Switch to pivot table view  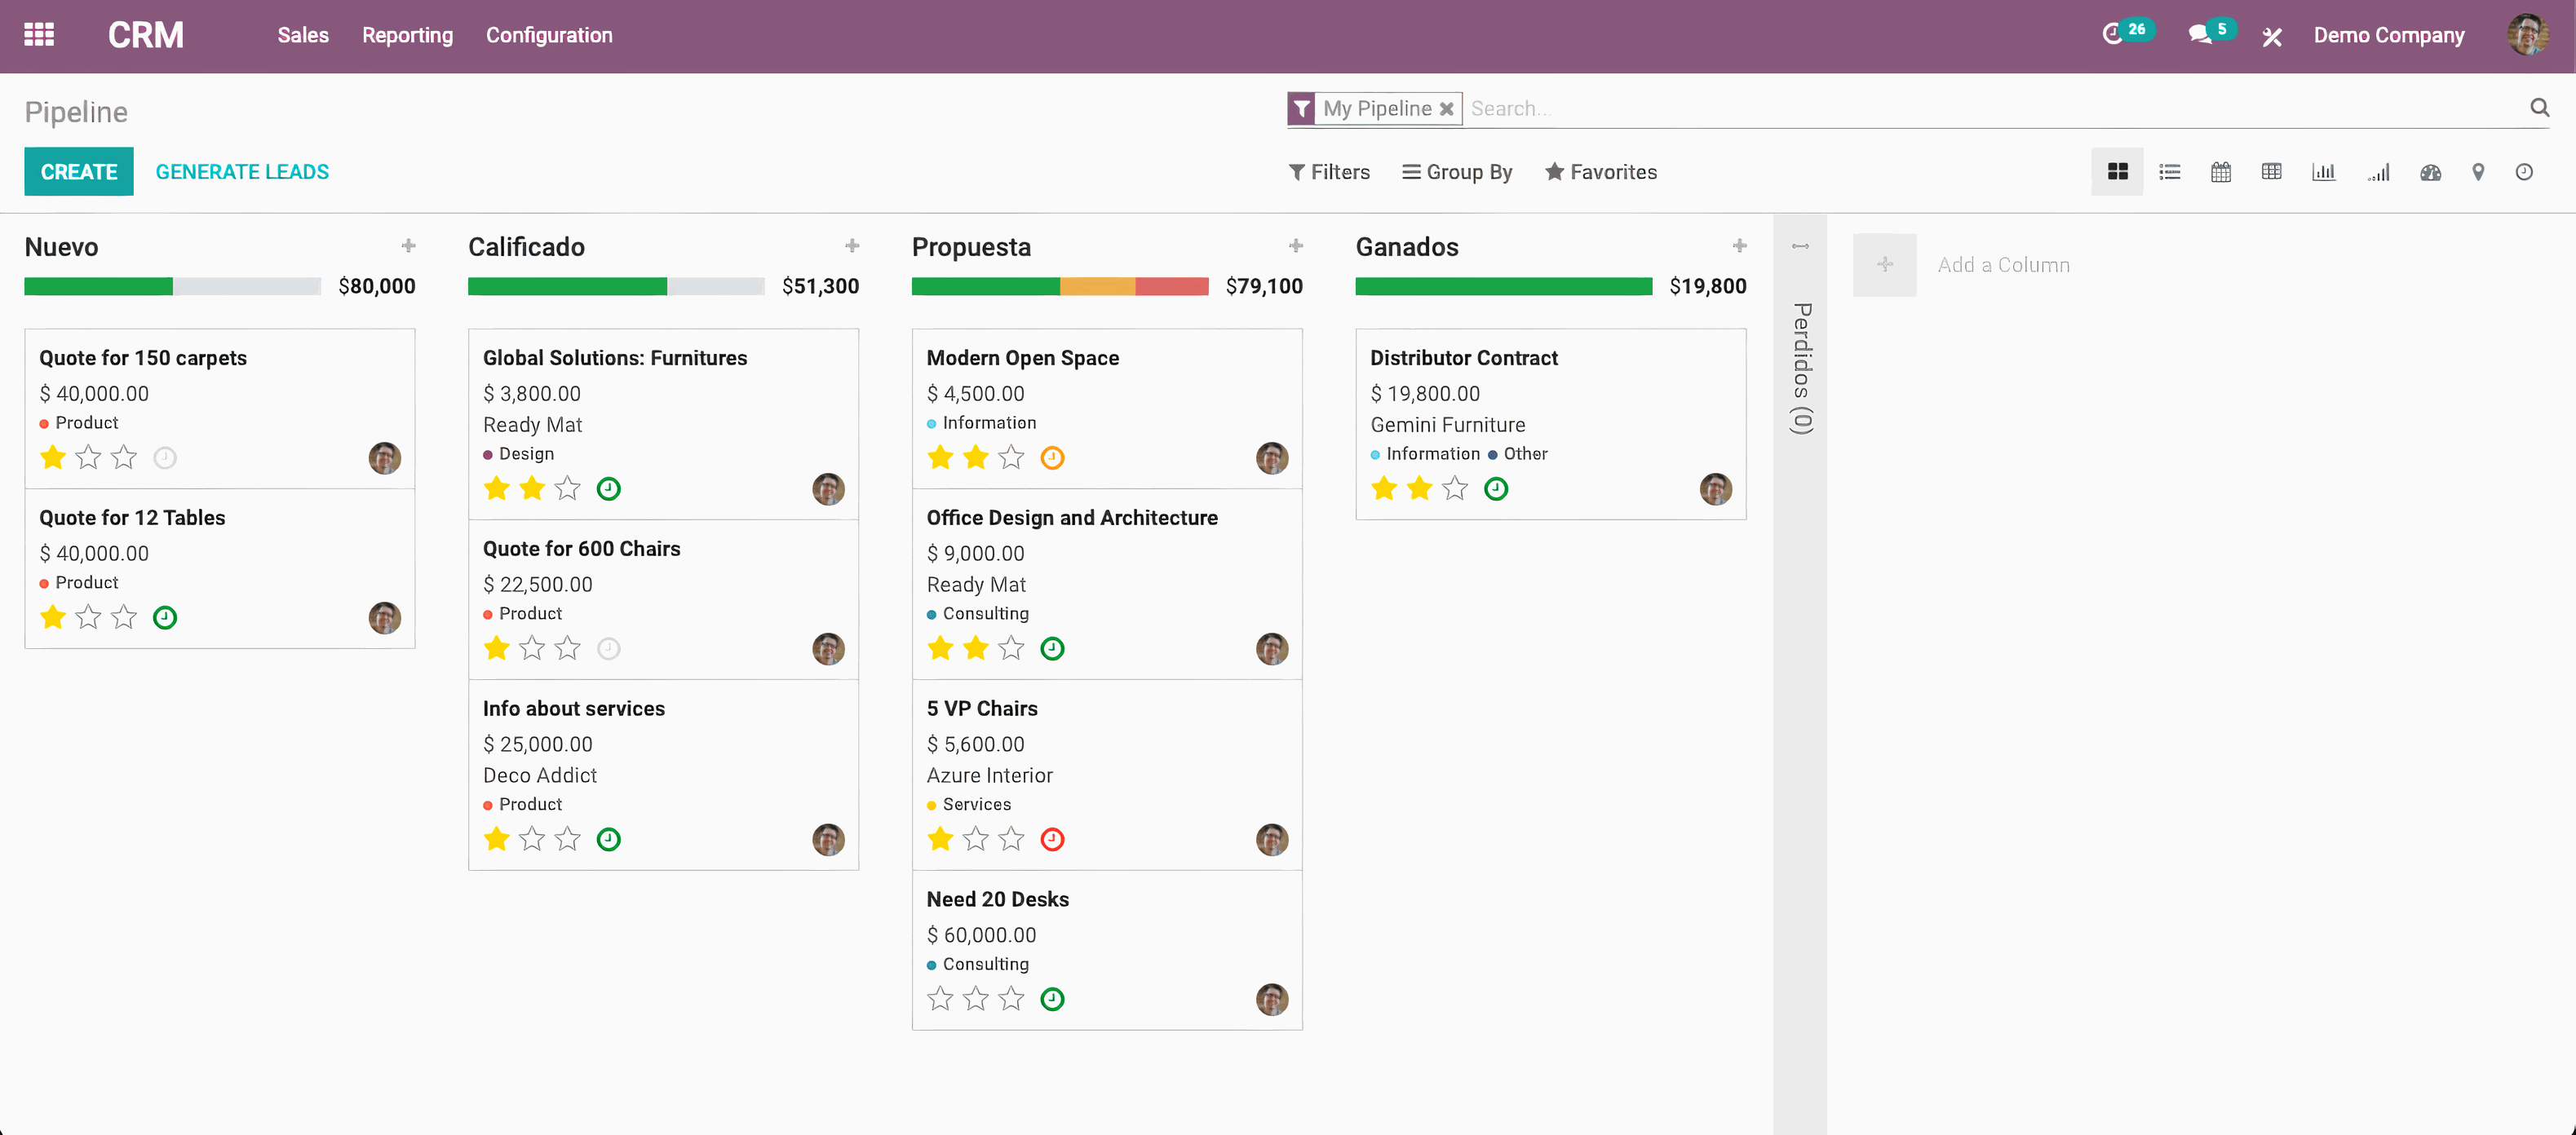pos(2272,171)
